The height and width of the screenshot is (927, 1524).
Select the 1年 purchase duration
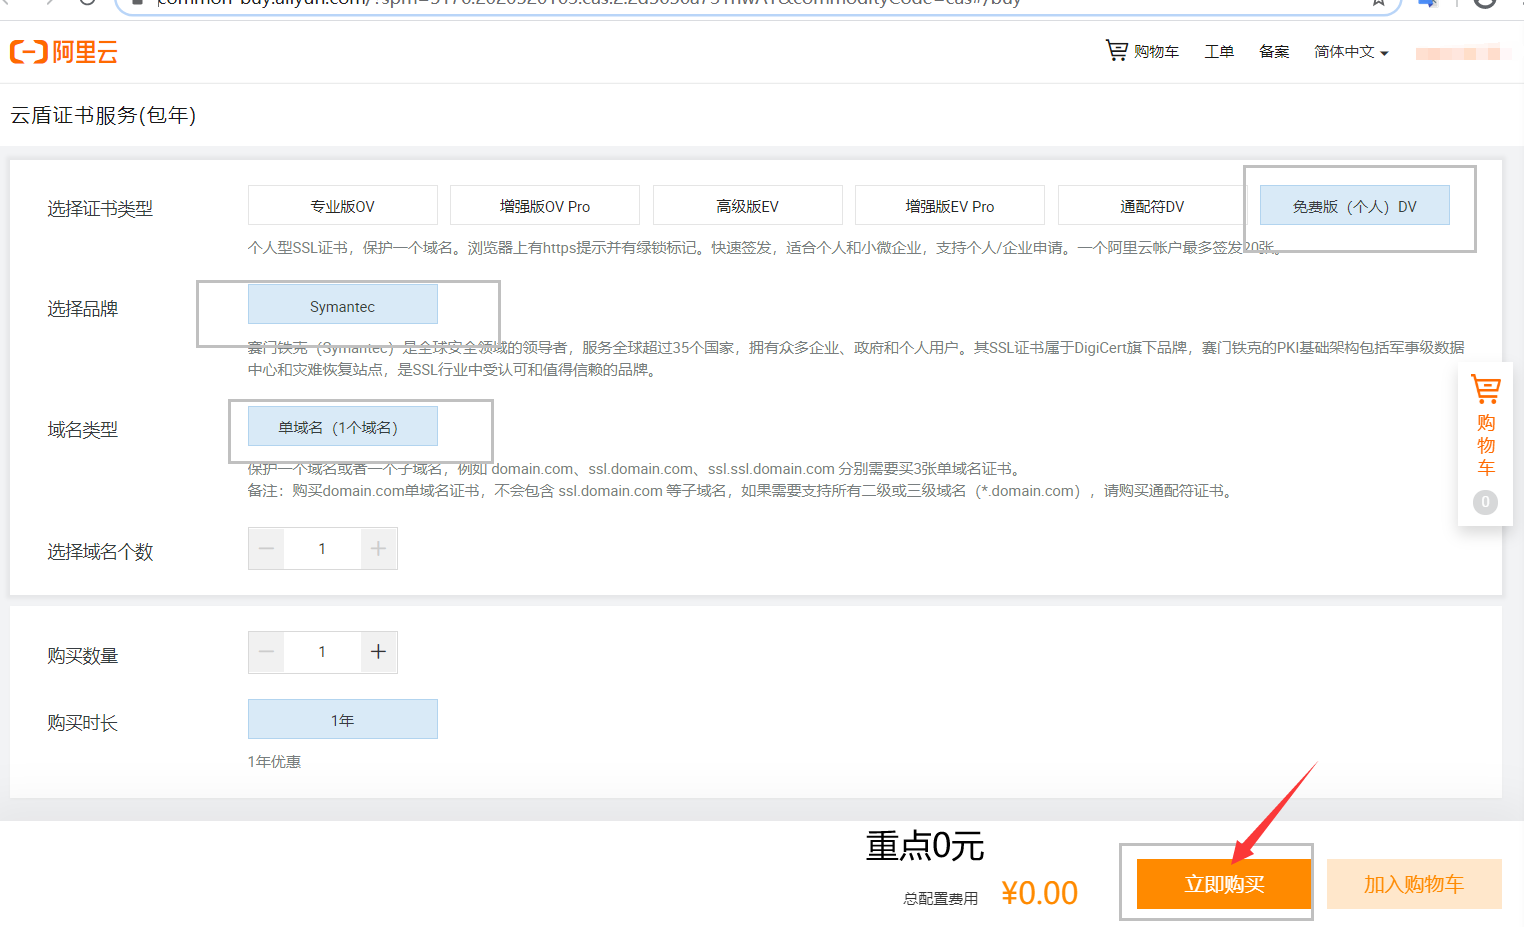pos(343,719)
